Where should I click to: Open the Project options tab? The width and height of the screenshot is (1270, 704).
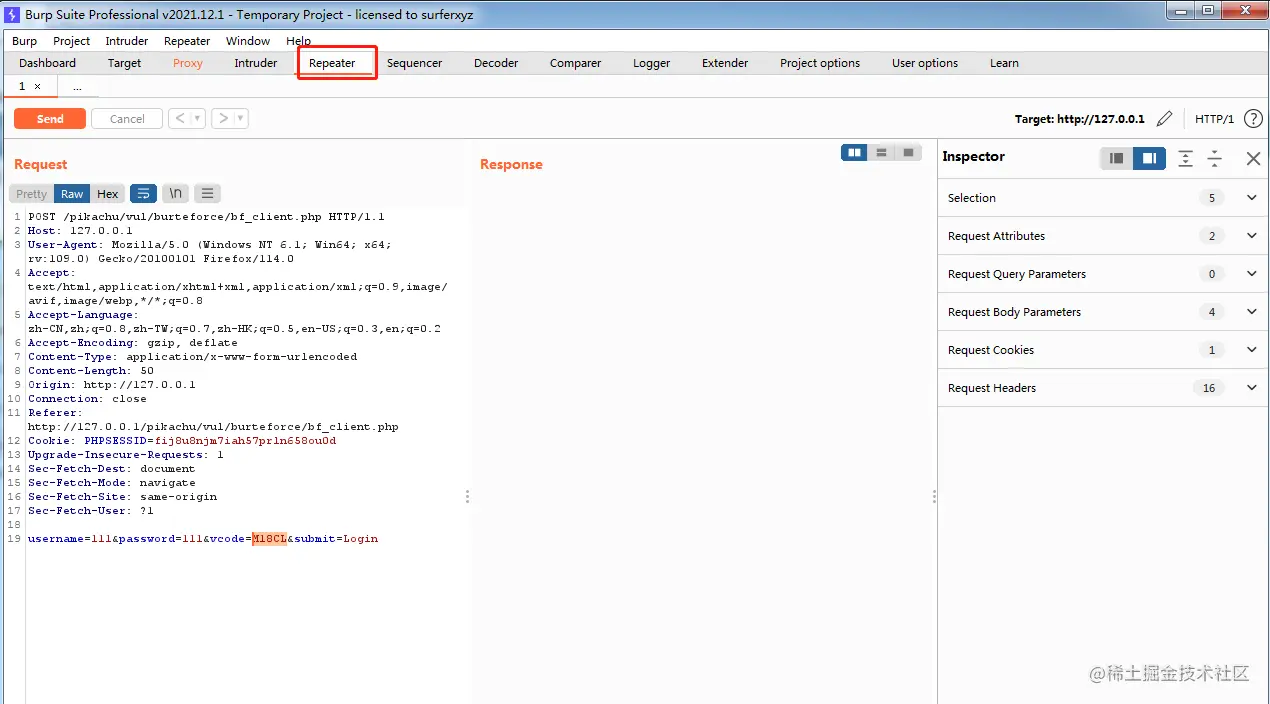820,63
